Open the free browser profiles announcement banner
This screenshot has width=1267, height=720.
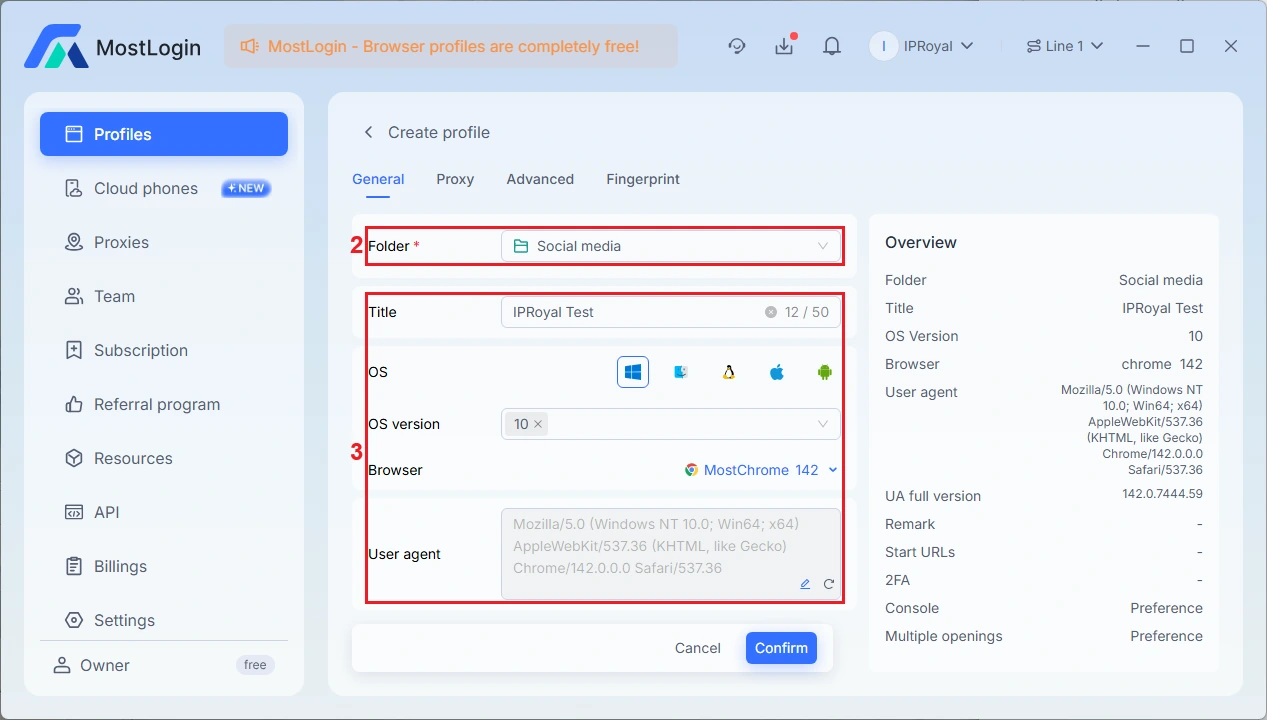pos(450,46)
